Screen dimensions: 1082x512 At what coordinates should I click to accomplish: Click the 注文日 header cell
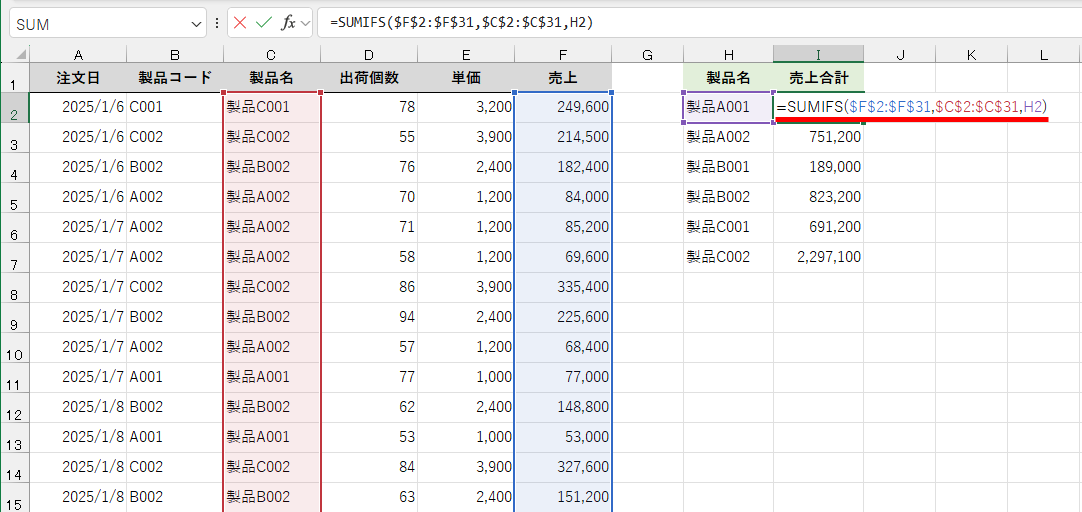click(x=78, y=78)
